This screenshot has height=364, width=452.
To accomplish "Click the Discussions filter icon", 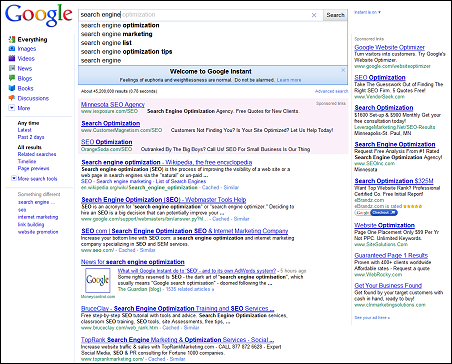I will click(x=12, y=98).
